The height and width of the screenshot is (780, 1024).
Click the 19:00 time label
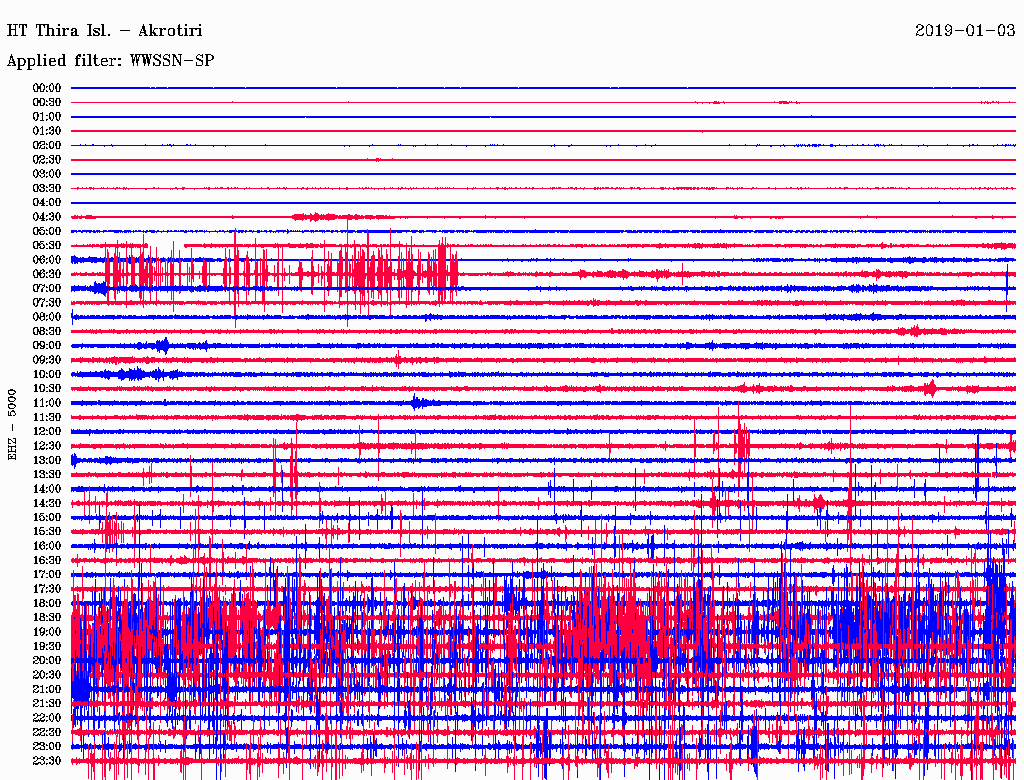[x=47, y=632]
